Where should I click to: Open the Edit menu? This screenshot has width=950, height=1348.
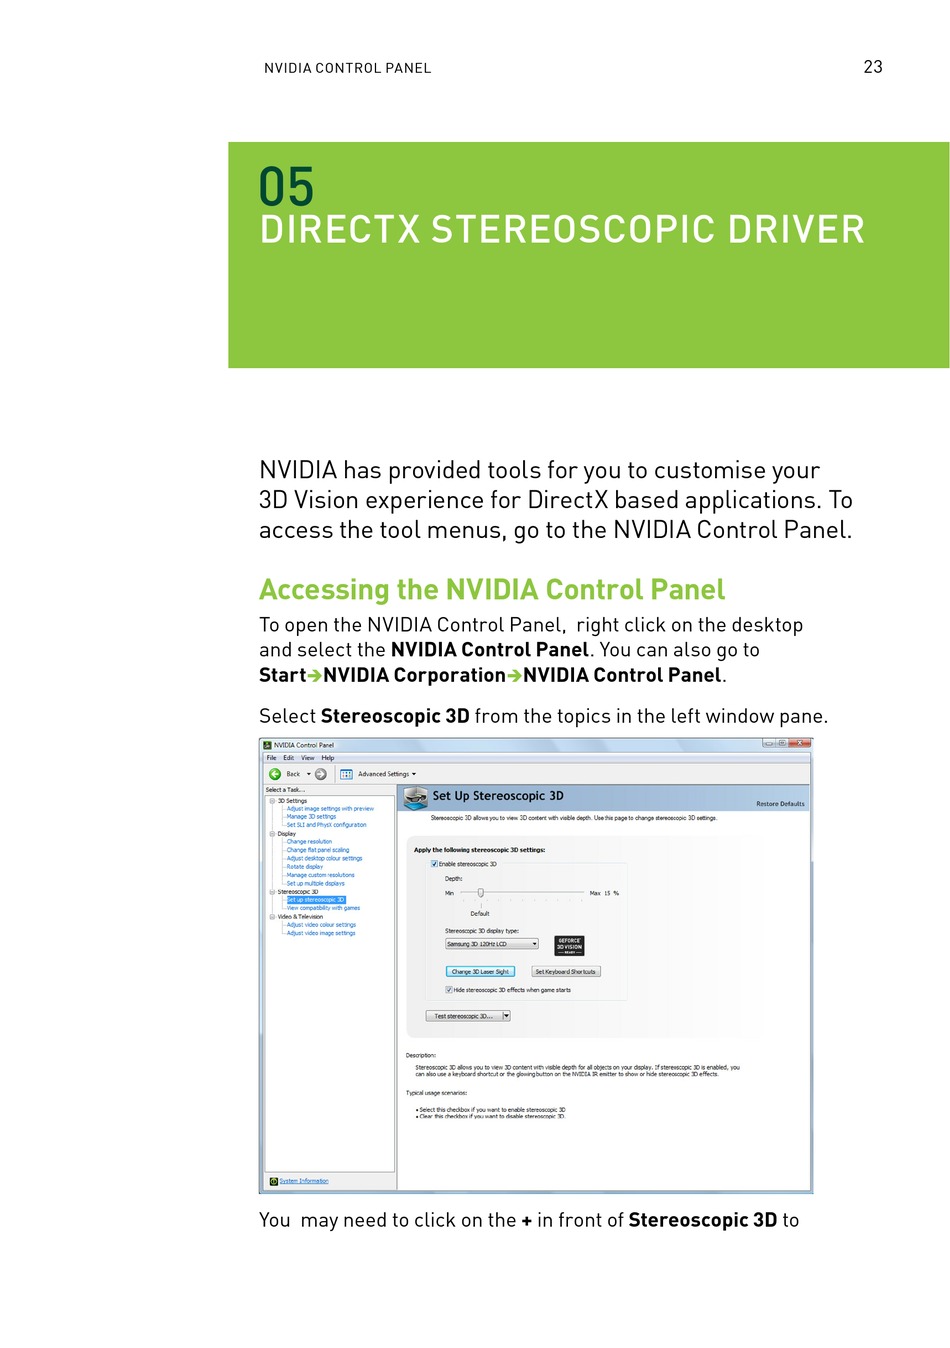(288, 758)
